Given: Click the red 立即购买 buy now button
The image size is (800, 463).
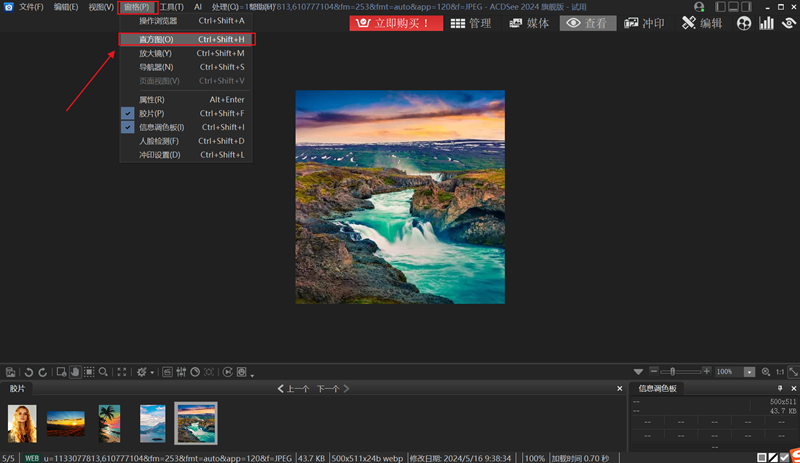Looking at the screenshot, I should [x=395, y=23].
